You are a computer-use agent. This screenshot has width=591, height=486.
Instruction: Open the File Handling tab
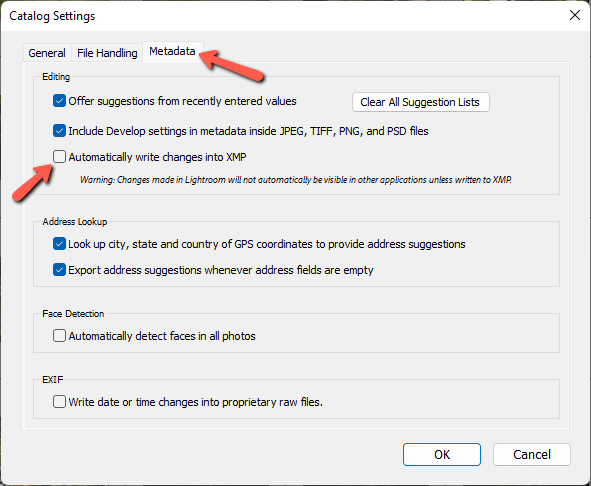[x=107, y=53]
